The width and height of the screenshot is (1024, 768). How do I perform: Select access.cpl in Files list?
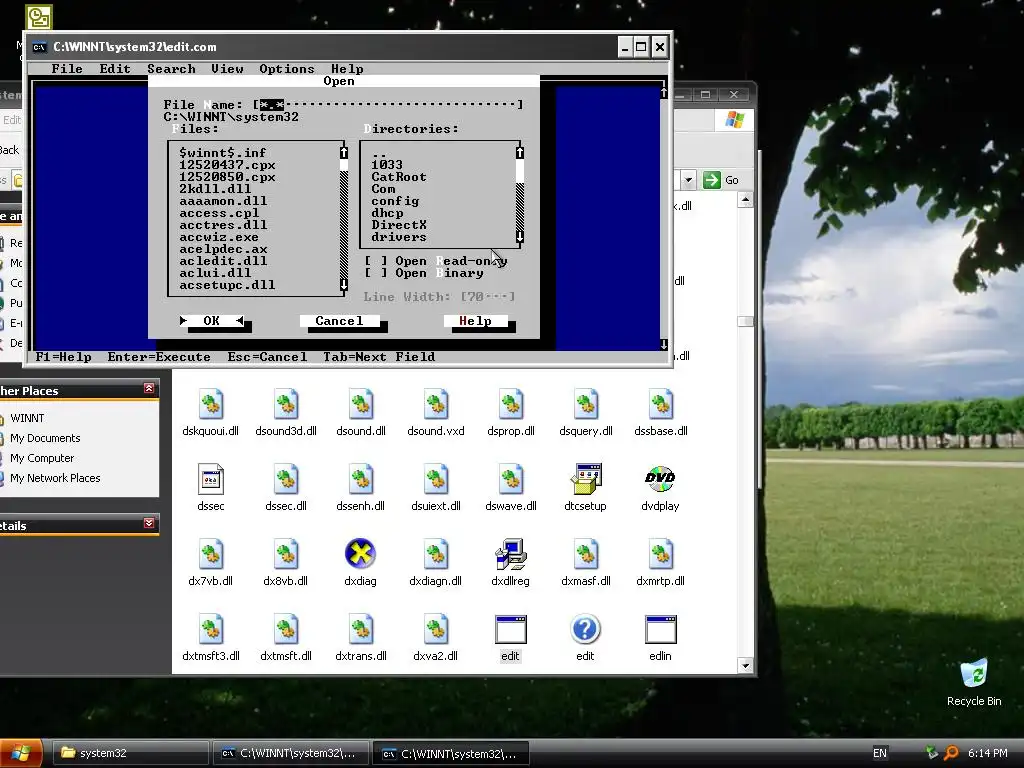coord(219,213)
